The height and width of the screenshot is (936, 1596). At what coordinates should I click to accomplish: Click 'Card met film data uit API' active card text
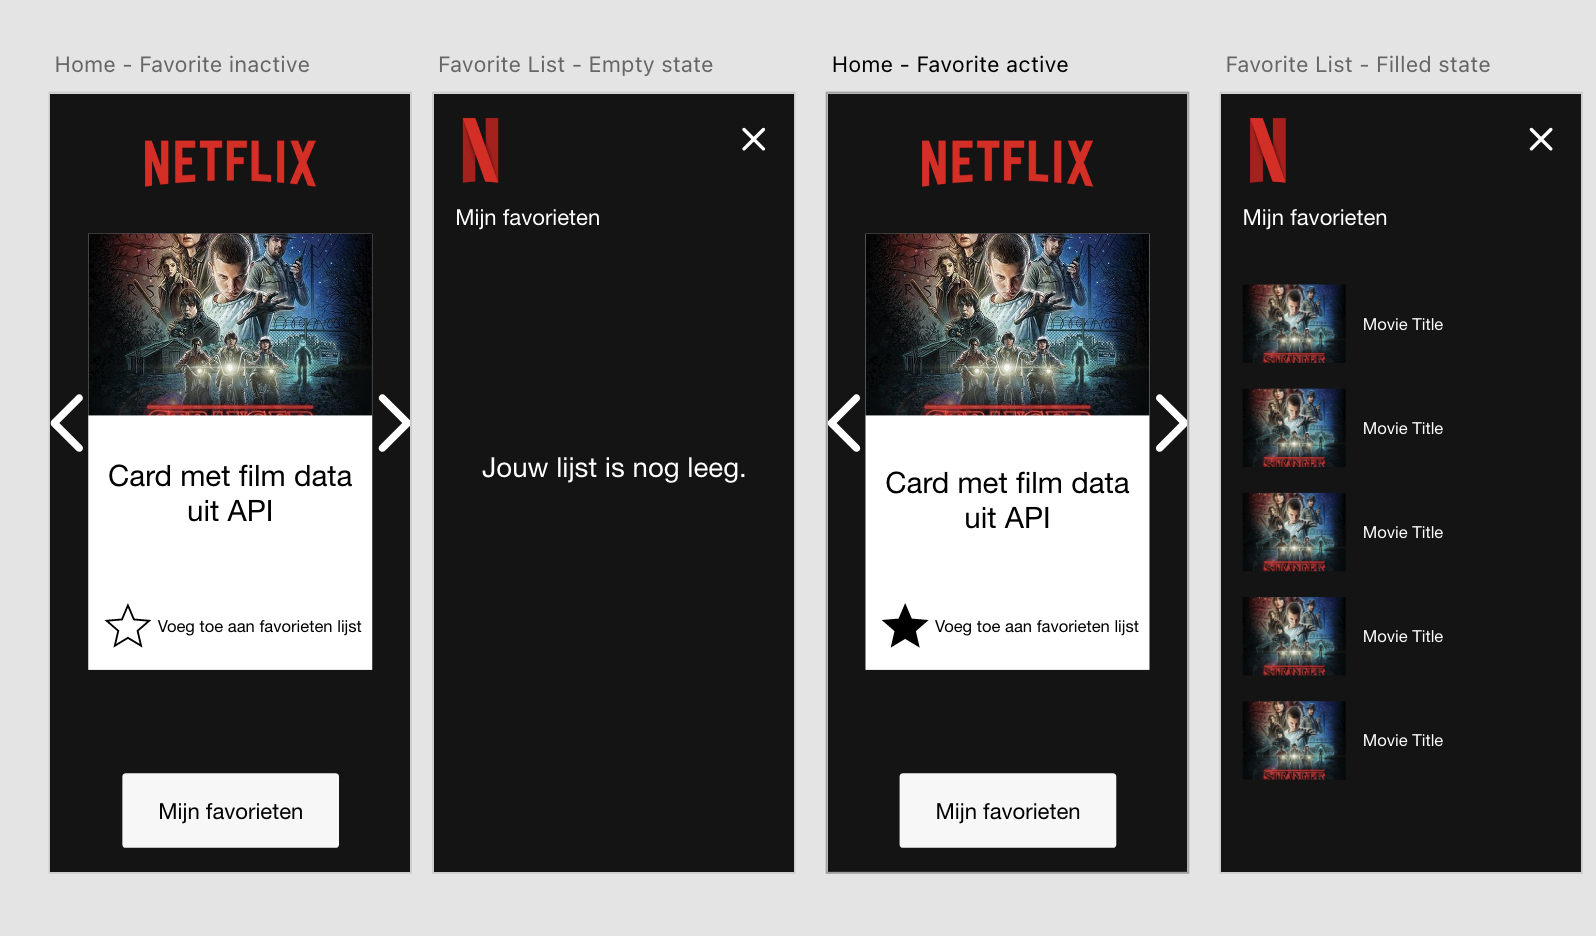pyautogui.click(x=1007, y=500)
